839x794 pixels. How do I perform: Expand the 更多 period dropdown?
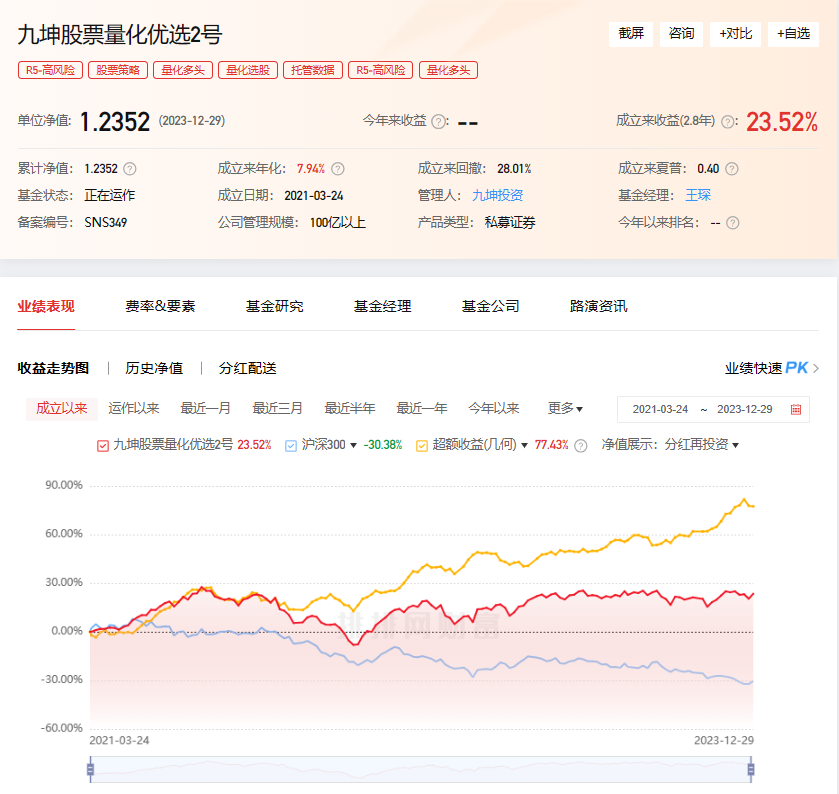click(x=565, y=409)
